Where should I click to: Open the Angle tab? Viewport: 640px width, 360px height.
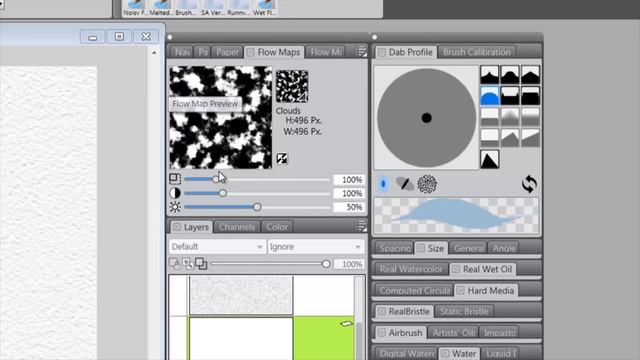pos(504,248)
